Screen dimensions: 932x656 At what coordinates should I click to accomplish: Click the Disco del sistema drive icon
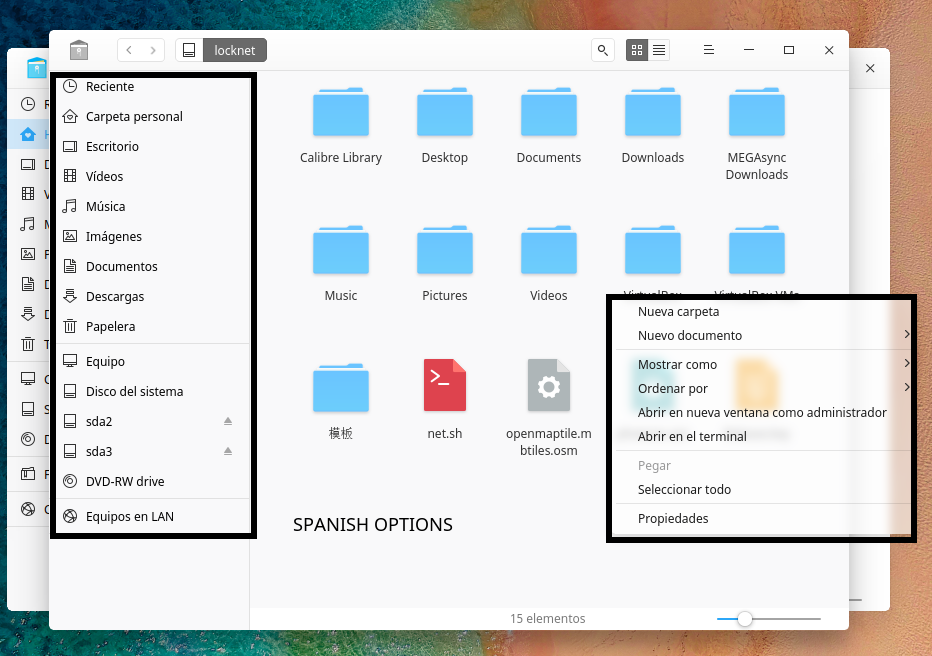point(70,391)
